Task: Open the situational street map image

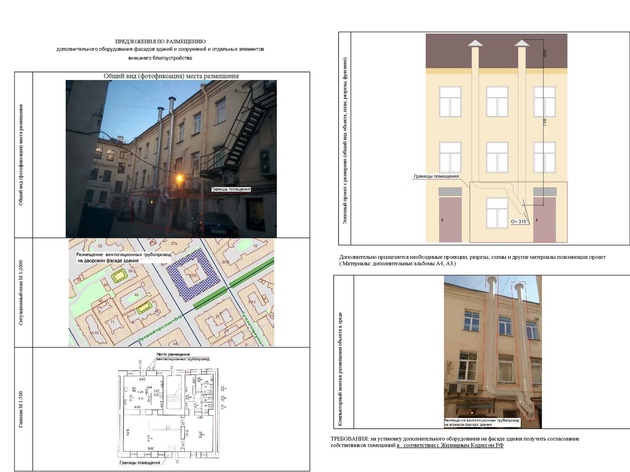Action: (x=171, y=292)
